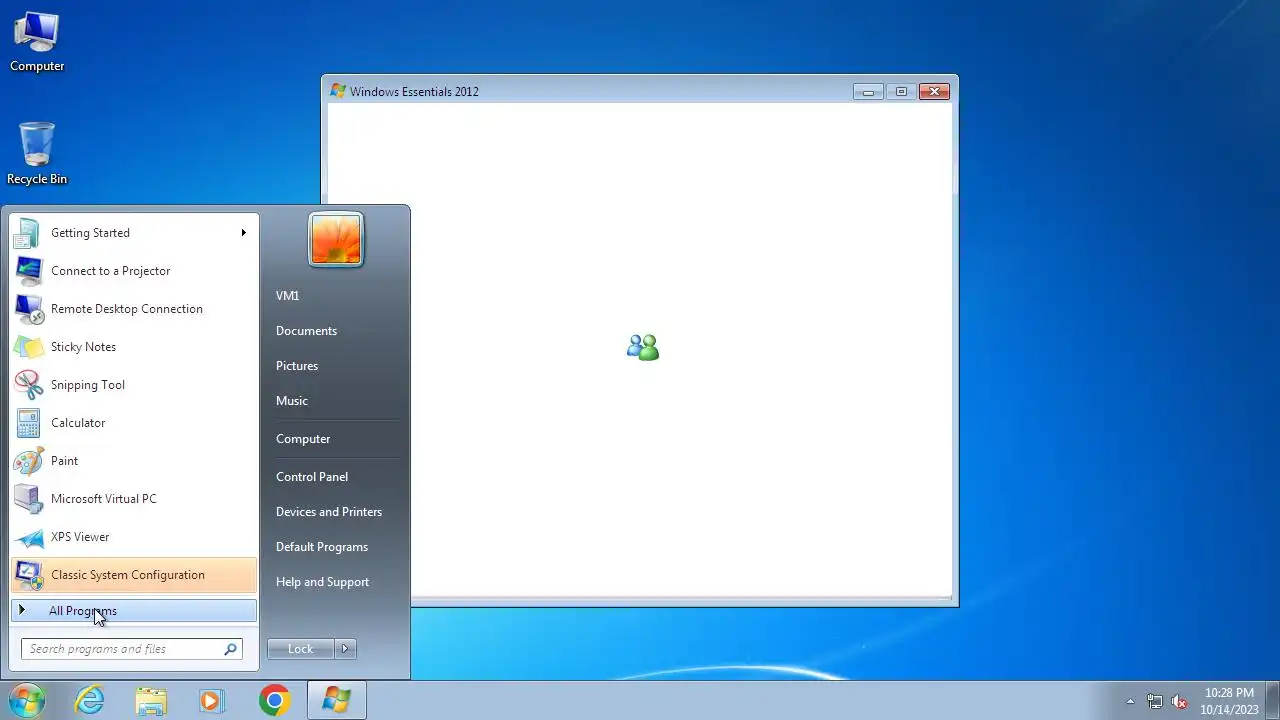Expand All Programs list
The width and height of the screenshot is (1280, 720).
(x=134, y=611)
